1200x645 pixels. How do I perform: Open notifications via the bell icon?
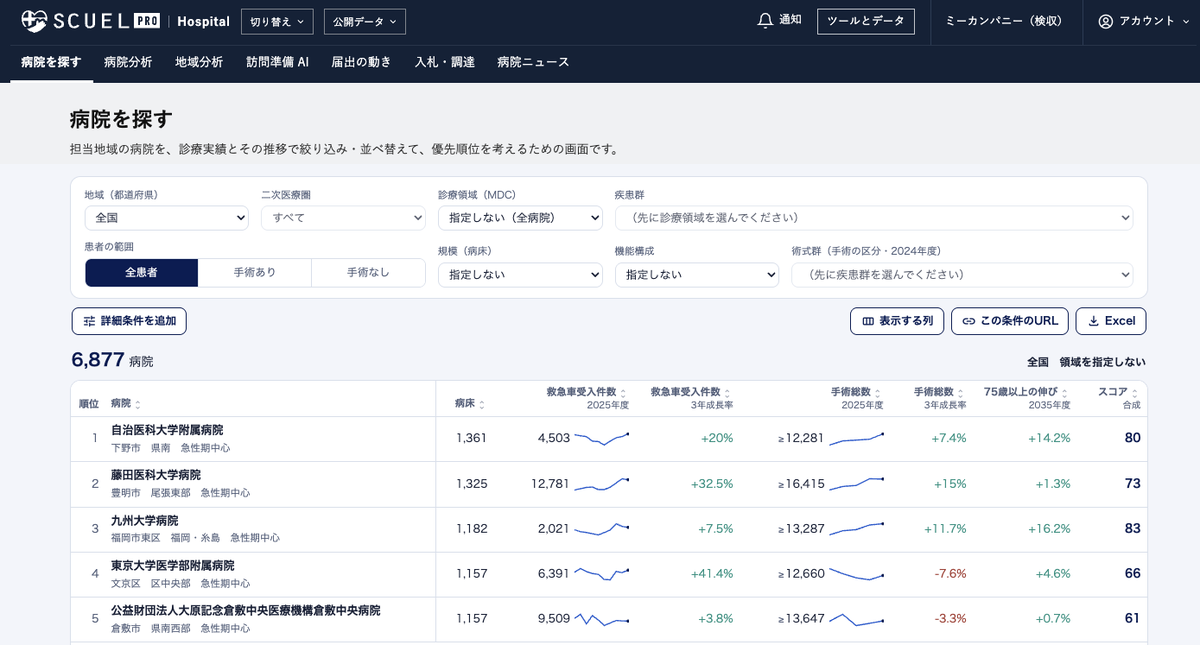point(765,20)
